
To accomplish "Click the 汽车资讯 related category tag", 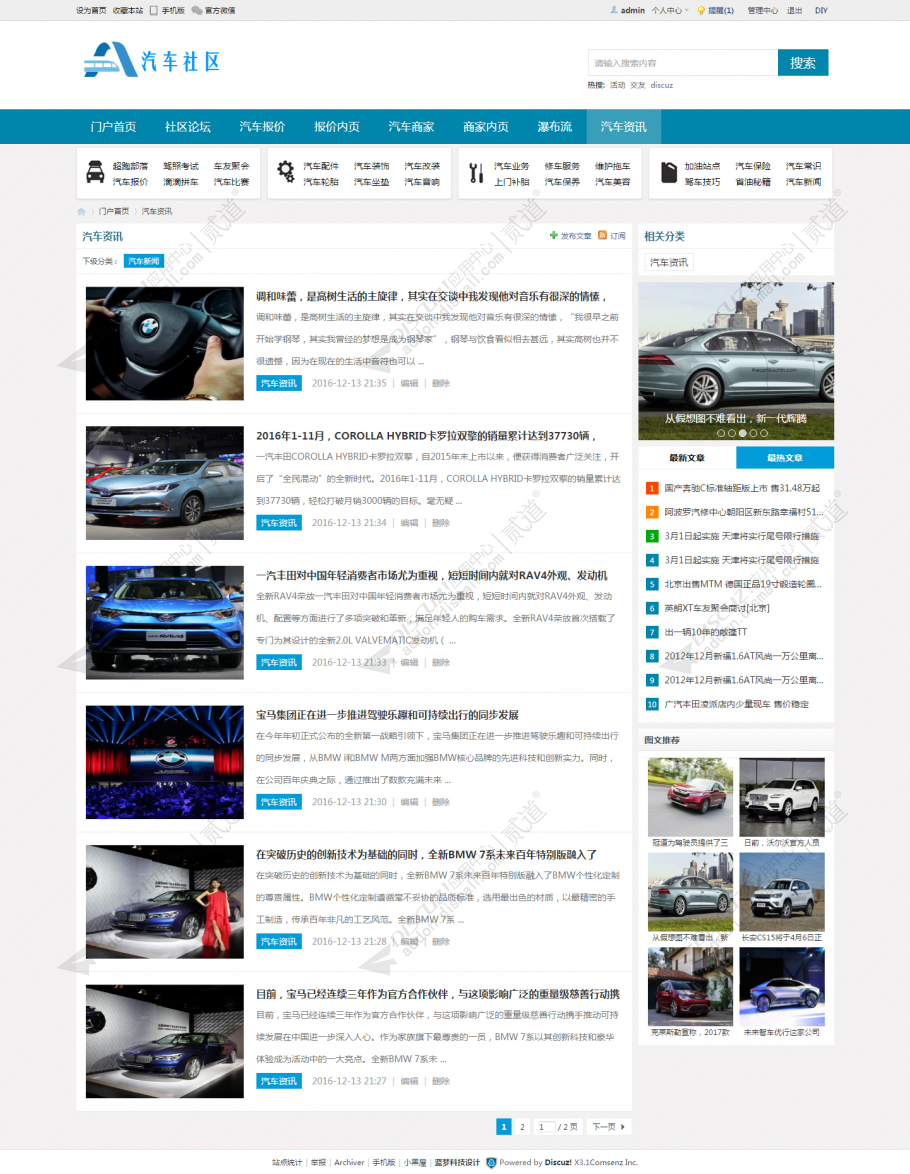I will [x=669, y=262].
